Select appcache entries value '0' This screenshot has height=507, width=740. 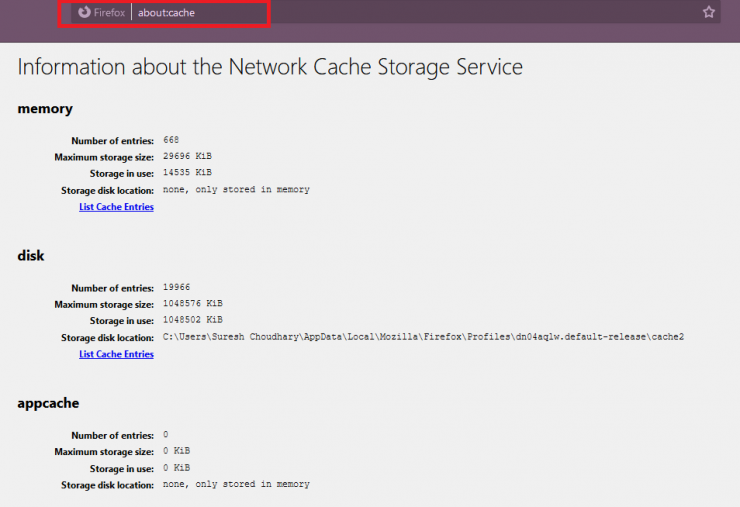click(x=166, y=435)
